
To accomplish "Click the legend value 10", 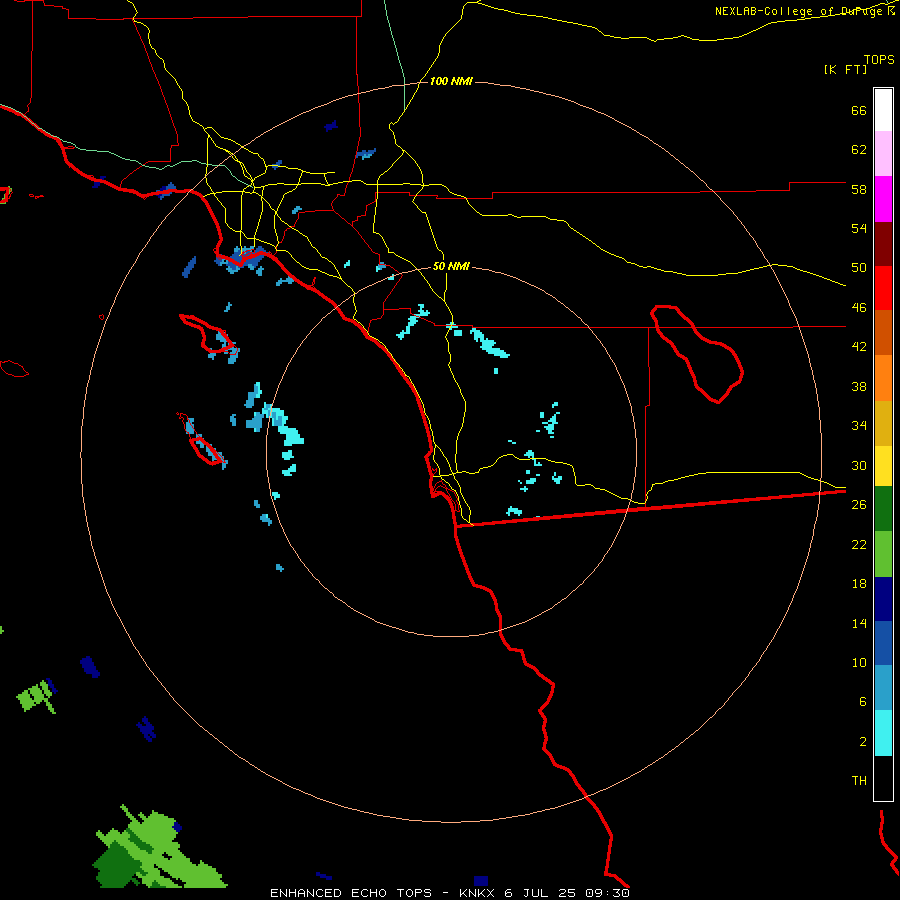I will 859,662.
